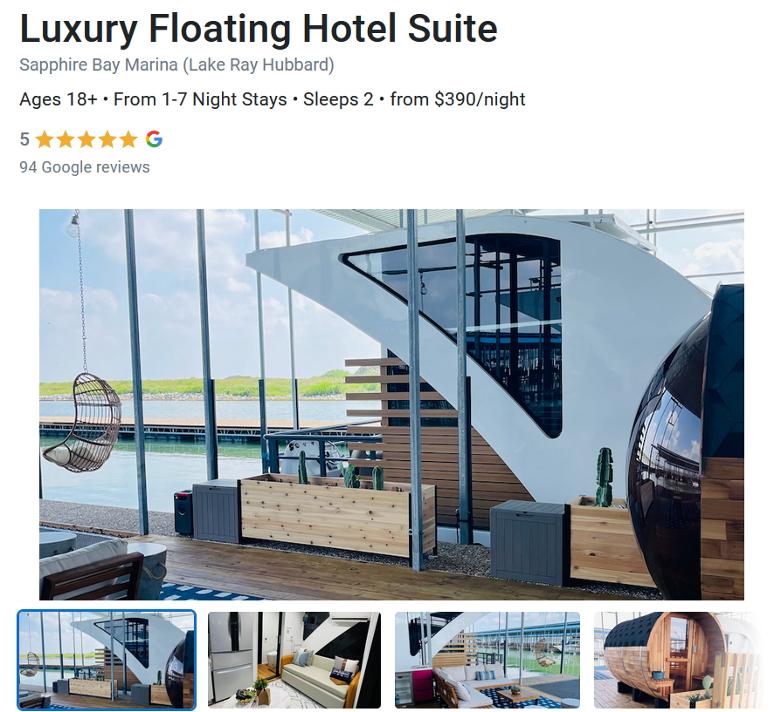Click the first gold rating star

coord(44,139)
